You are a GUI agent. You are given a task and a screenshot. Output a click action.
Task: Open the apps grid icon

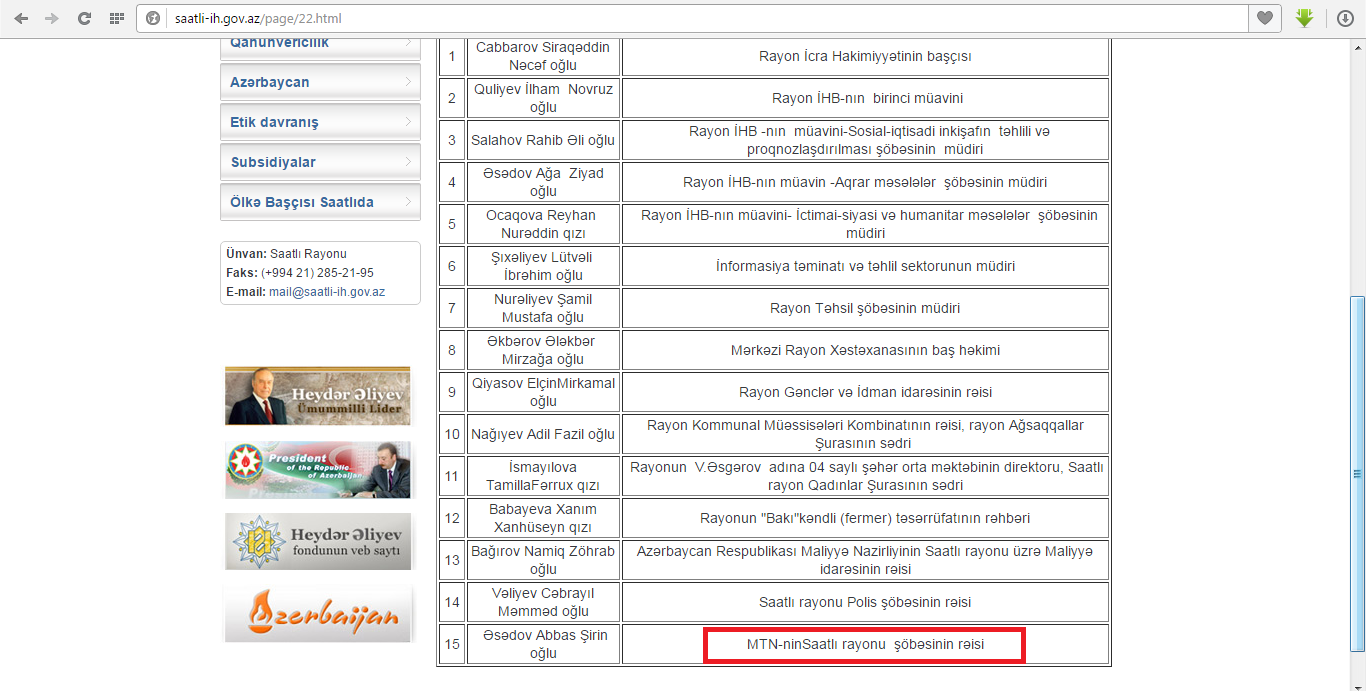point(116,18)
